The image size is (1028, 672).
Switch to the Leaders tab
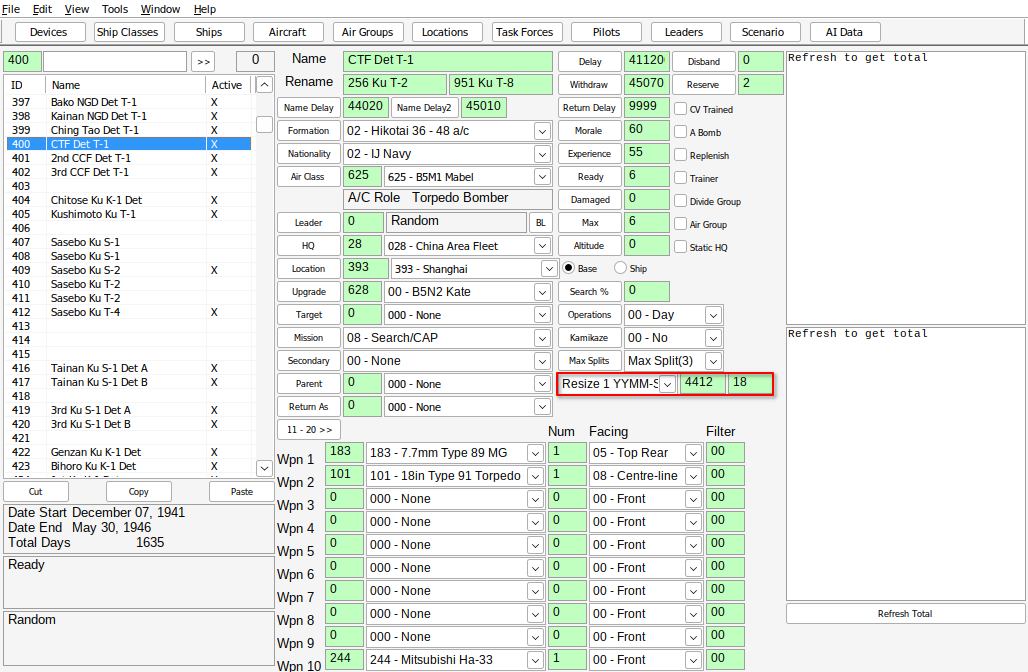click(x=684, y=32)
